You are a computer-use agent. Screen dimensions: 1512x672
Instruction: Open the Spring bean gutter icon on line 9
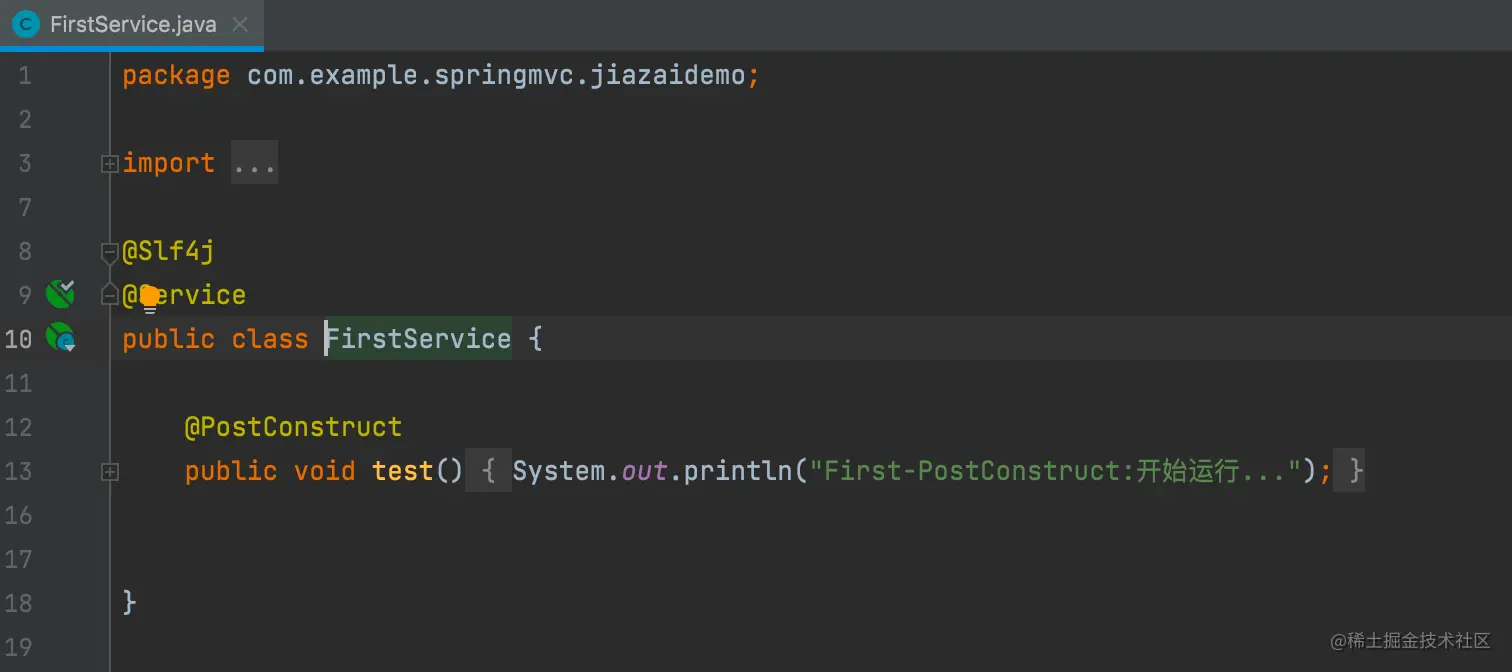coord(60,293)
